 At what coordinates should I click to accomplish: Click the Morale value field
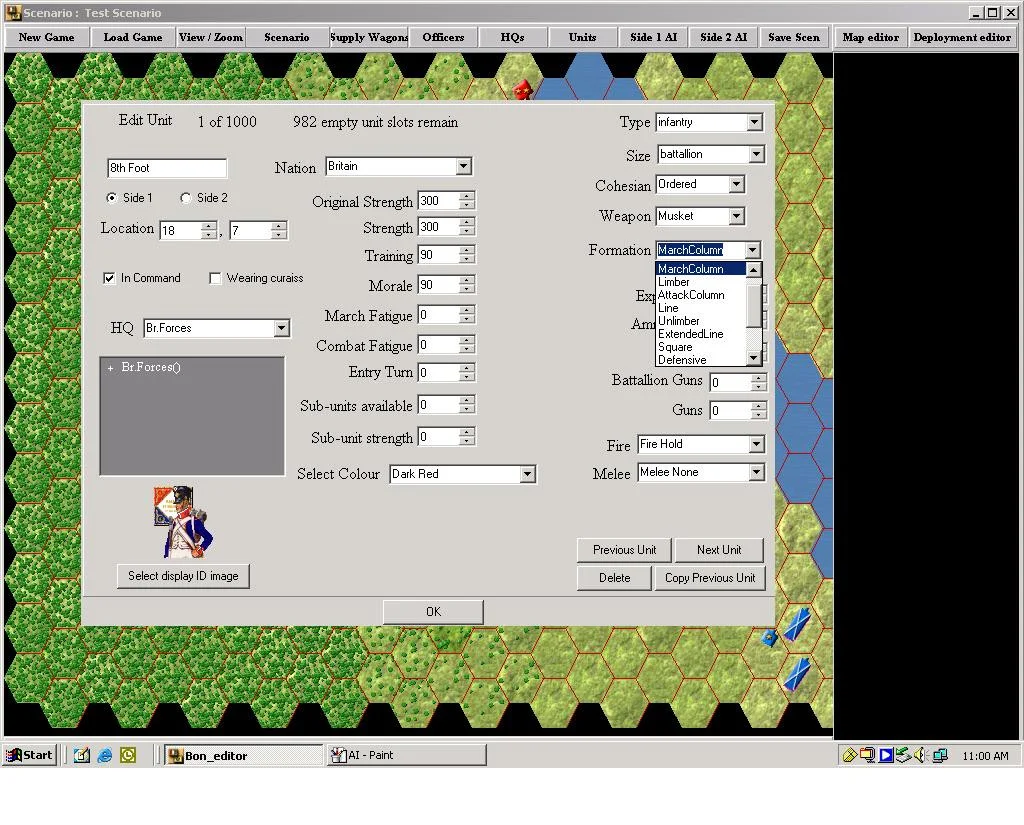tap(438, 285)
